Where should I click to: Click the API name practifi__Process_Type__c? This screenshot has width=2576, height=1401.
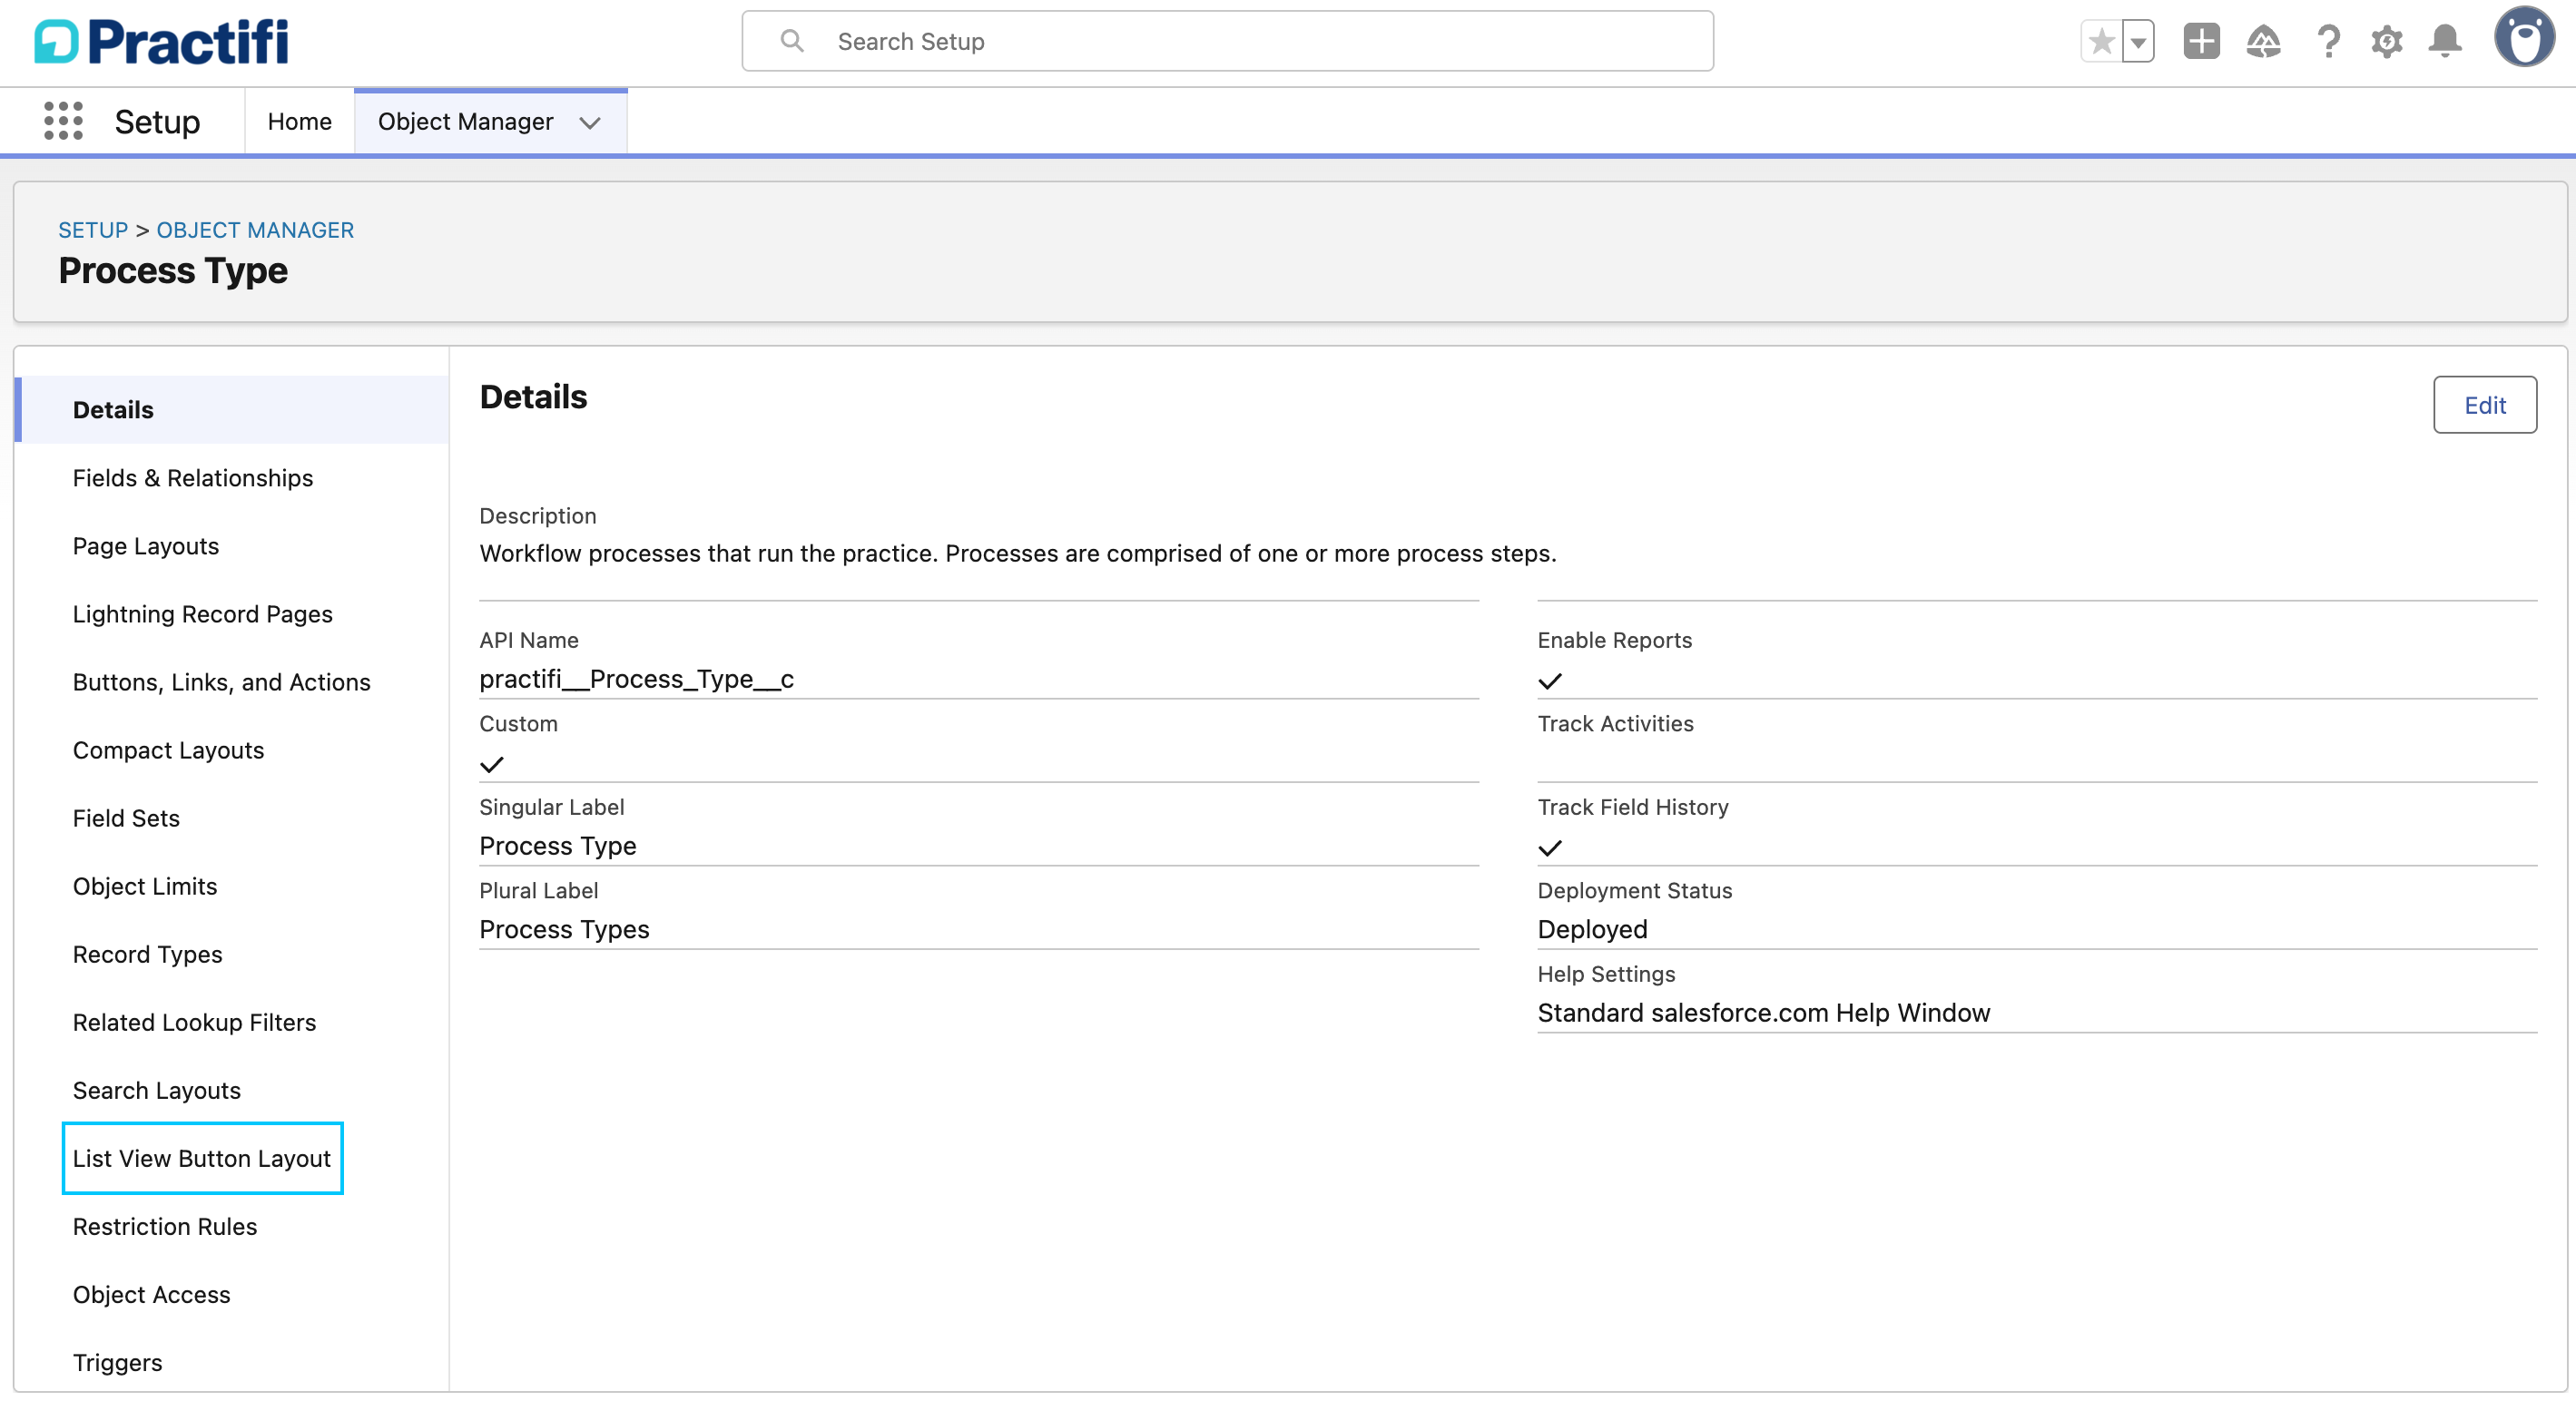coord(636,679)
